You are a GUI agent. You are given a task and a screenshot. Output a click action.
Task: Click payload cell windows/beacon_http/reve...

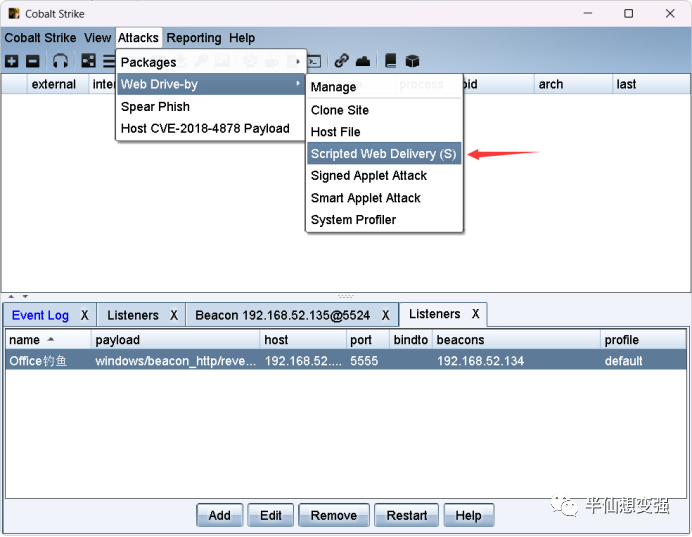176,361
